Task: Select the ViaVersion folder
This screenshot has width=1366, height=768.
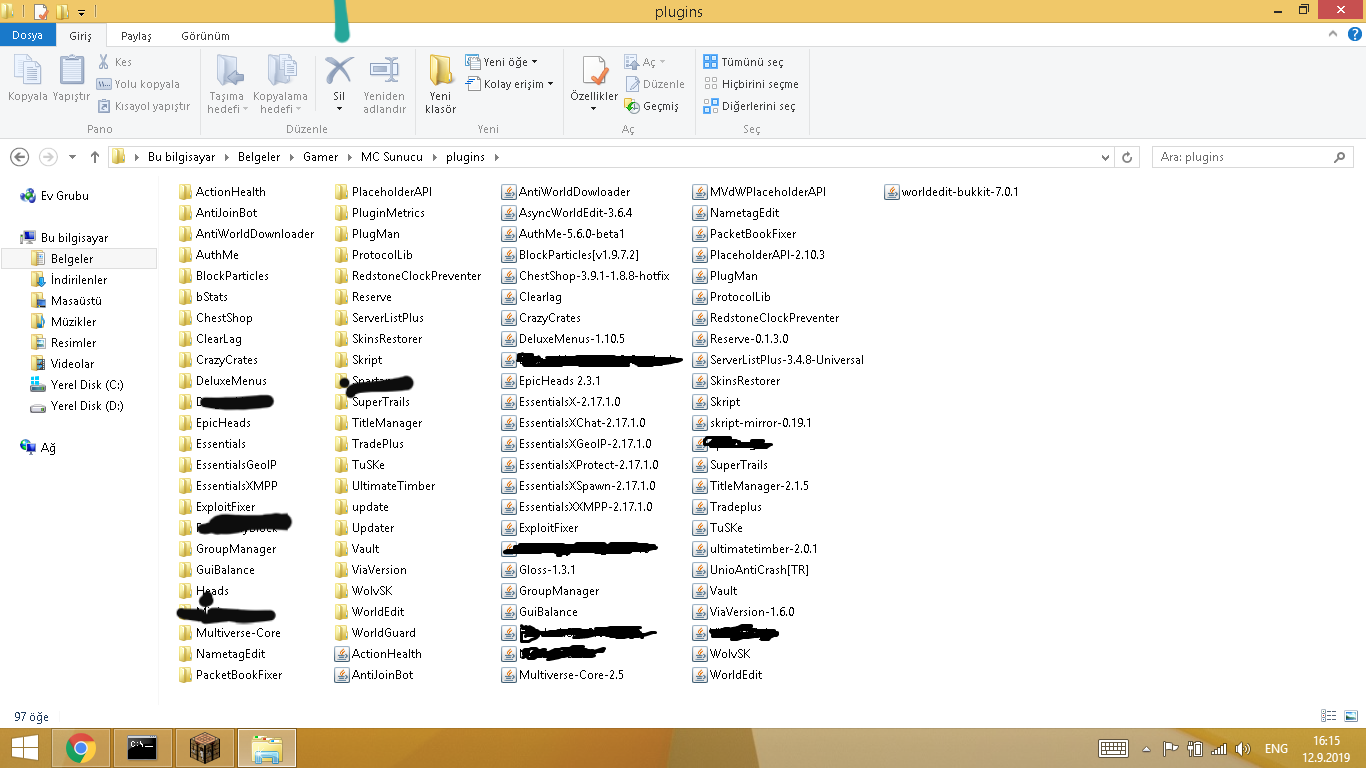Action: (x=379, y=570)
